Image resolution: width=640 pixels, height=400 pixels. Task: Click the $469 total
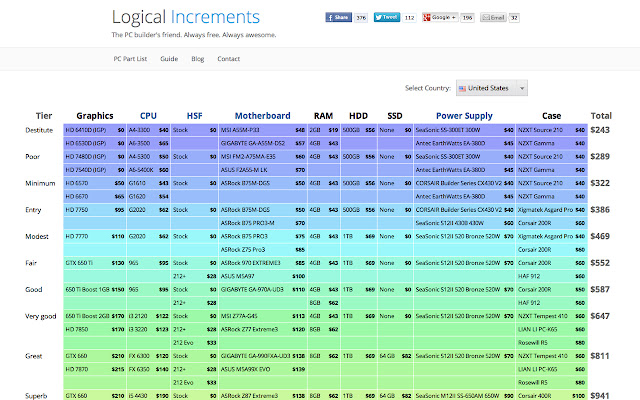600,236
